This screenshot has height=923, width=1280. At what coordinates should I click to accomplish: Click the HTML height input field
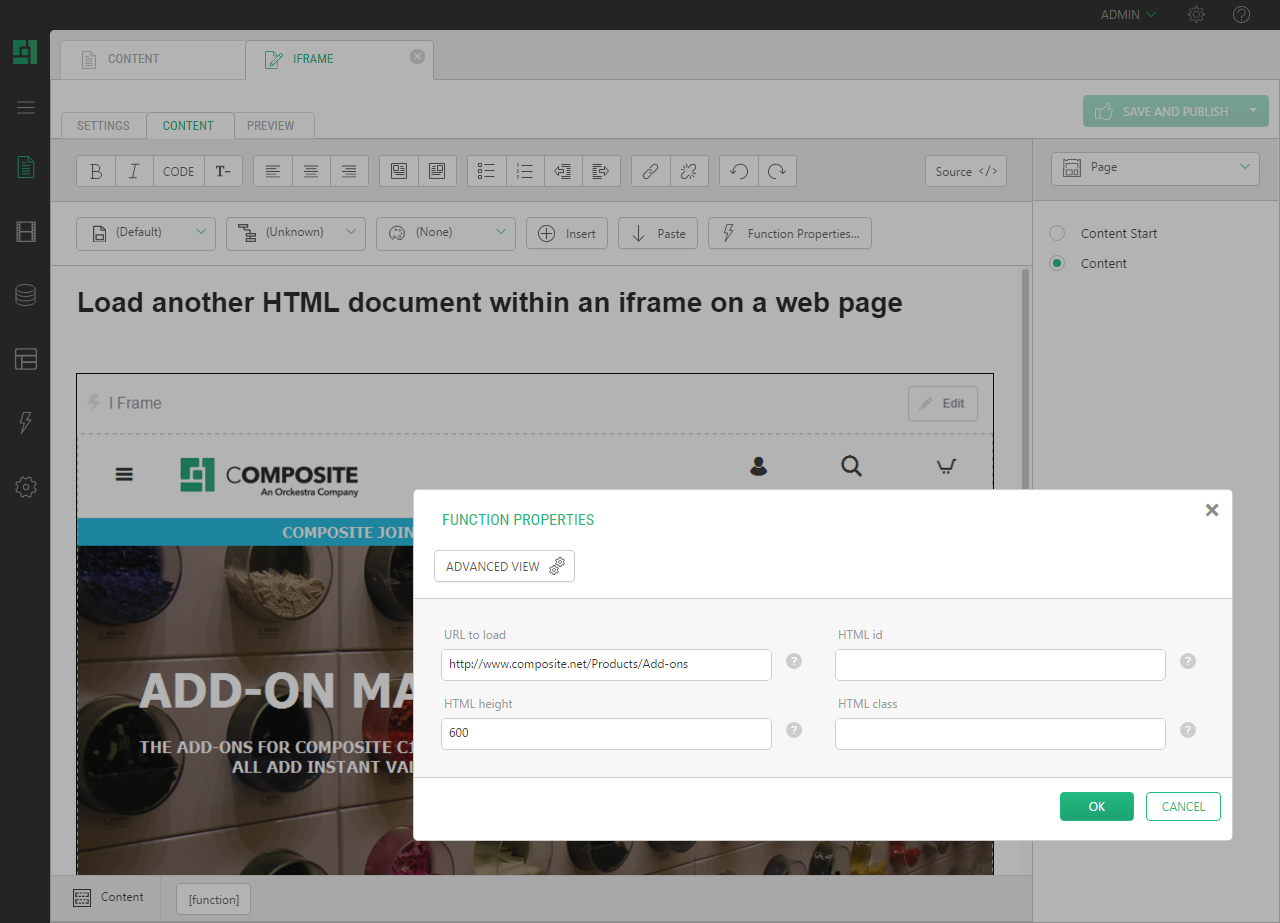click(606, 733)
